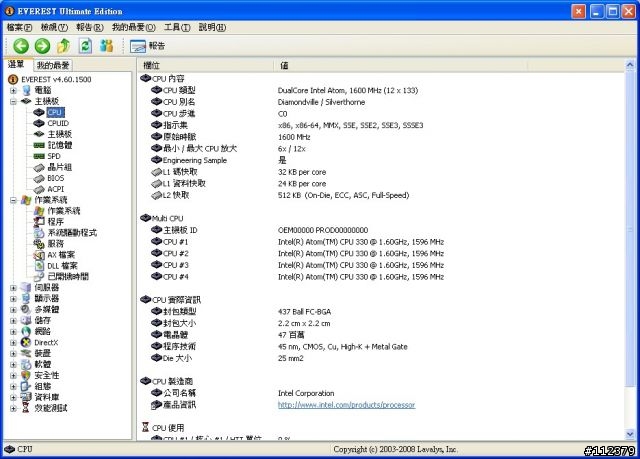
Task: Click the 服務 services gear icon
Action: tap(39, 244)
